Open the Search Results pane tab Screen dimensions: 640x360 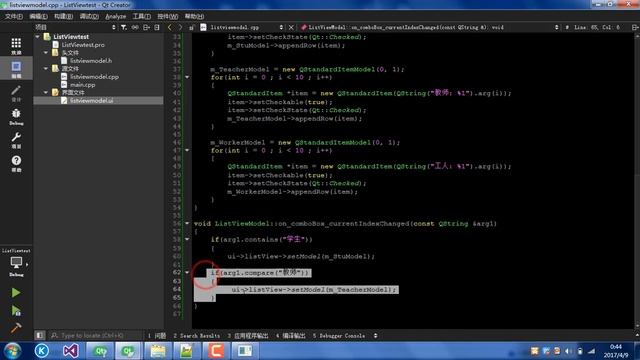(196, 336)
